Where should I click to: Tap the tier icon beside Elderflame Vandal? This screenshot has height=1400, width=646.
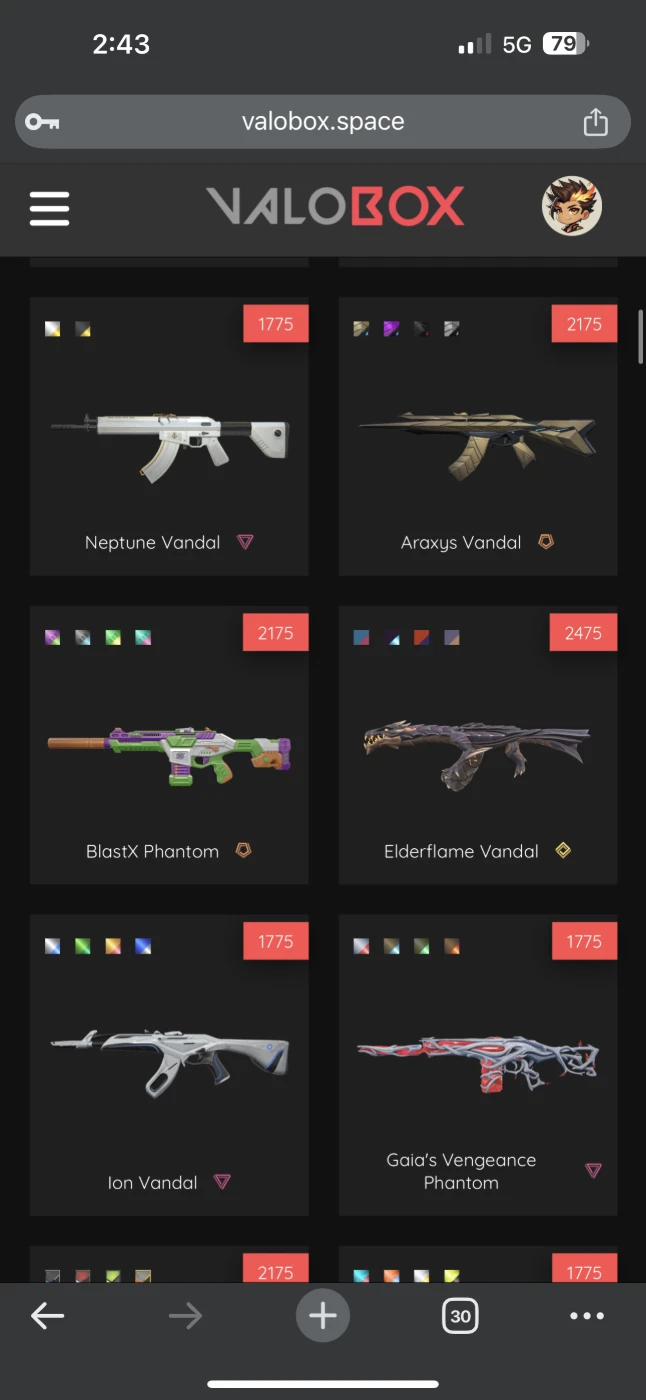click(564, 850)
